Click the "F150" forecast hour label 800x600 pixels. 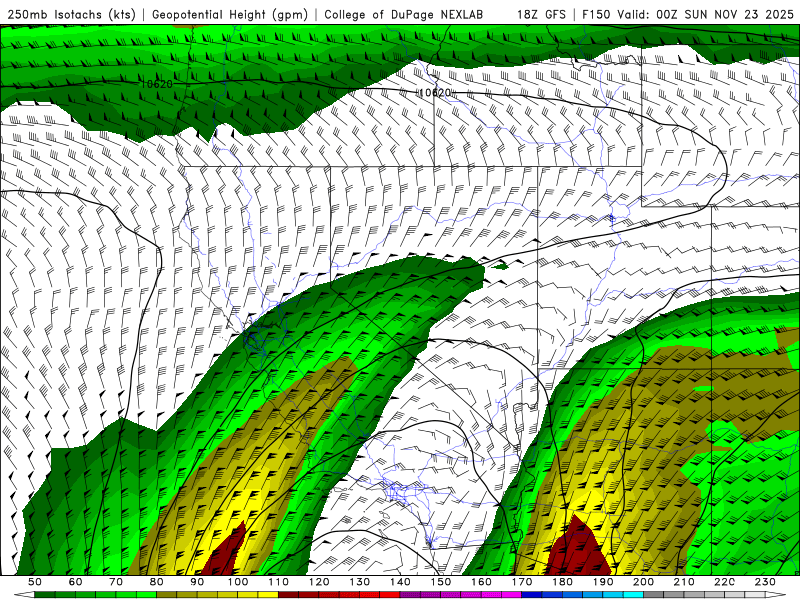[x=596, y=14]
